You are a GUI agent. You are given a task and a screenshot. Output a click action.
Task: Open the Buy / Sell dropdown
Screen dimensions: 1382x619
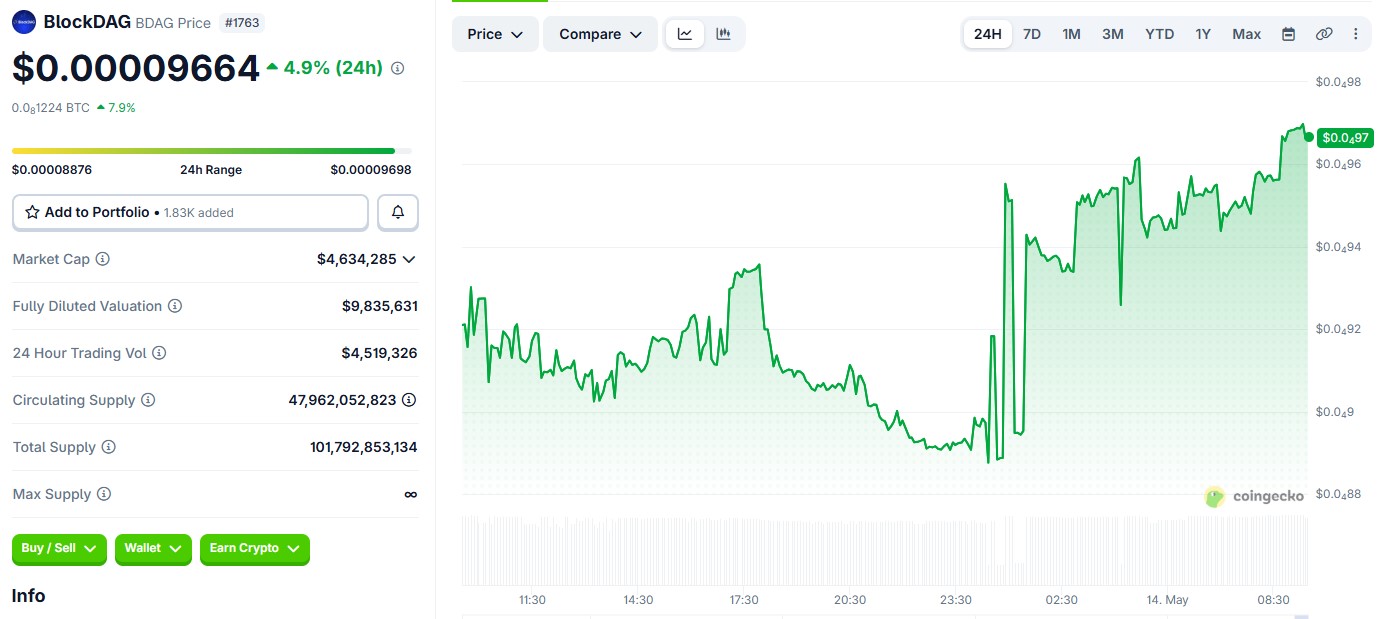pos(59,549)
